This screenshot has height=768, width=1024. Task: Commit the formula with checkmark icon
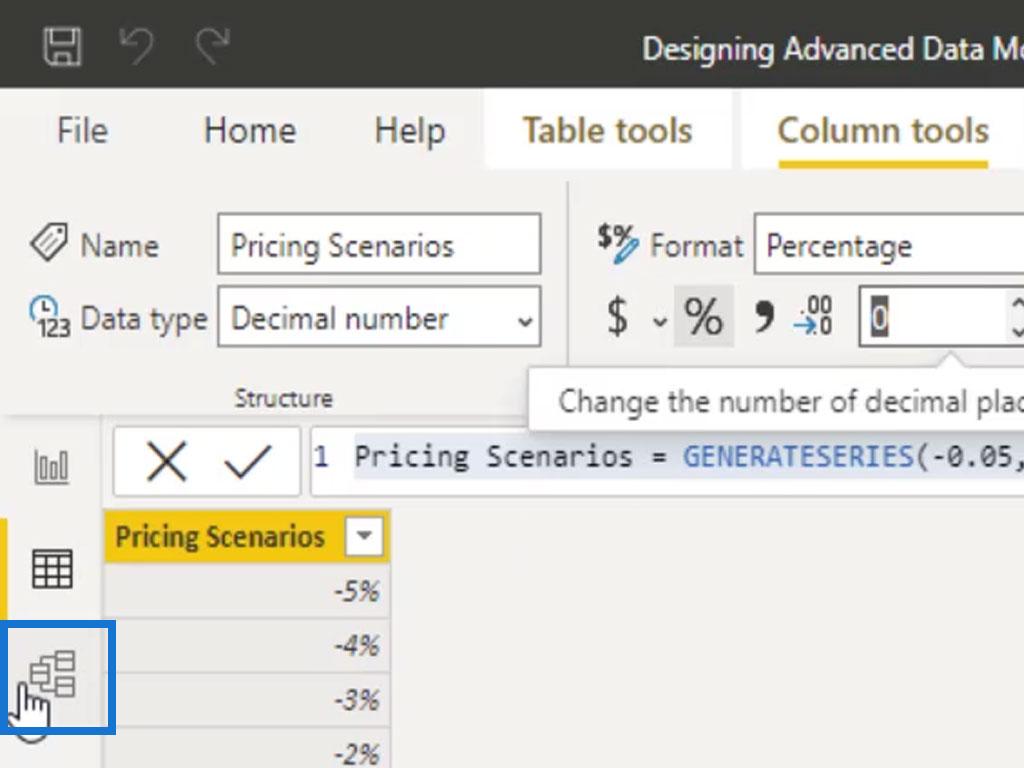pos(248,461)
